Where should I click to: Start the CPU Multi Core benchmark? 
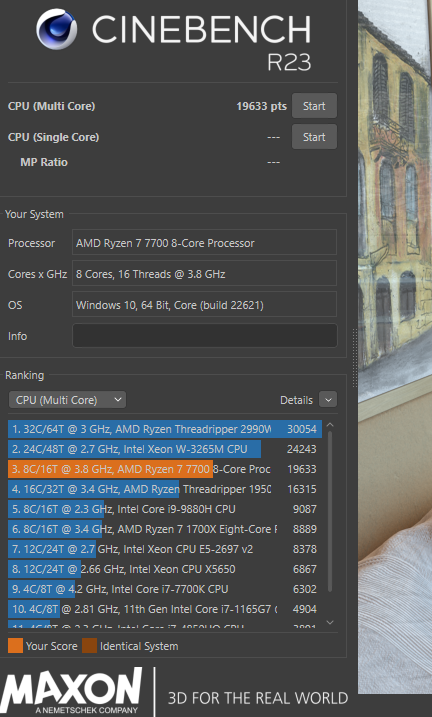[x=314, y=106]
